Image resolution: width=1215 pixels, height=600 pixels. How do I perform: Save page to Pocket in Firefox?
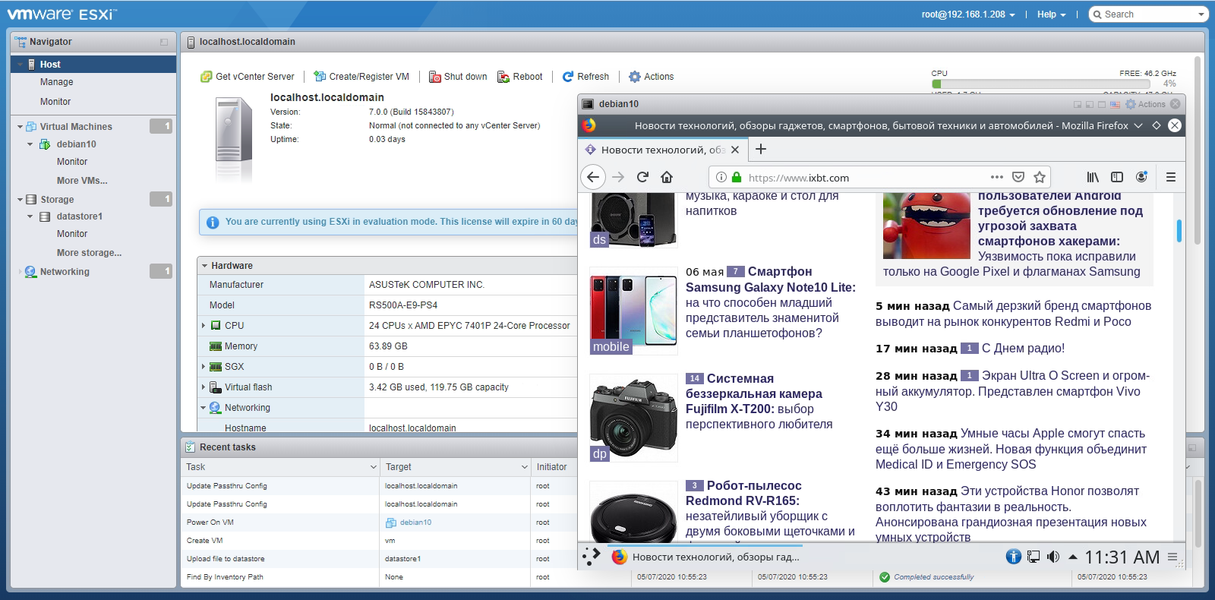(x=1018, y=177)
